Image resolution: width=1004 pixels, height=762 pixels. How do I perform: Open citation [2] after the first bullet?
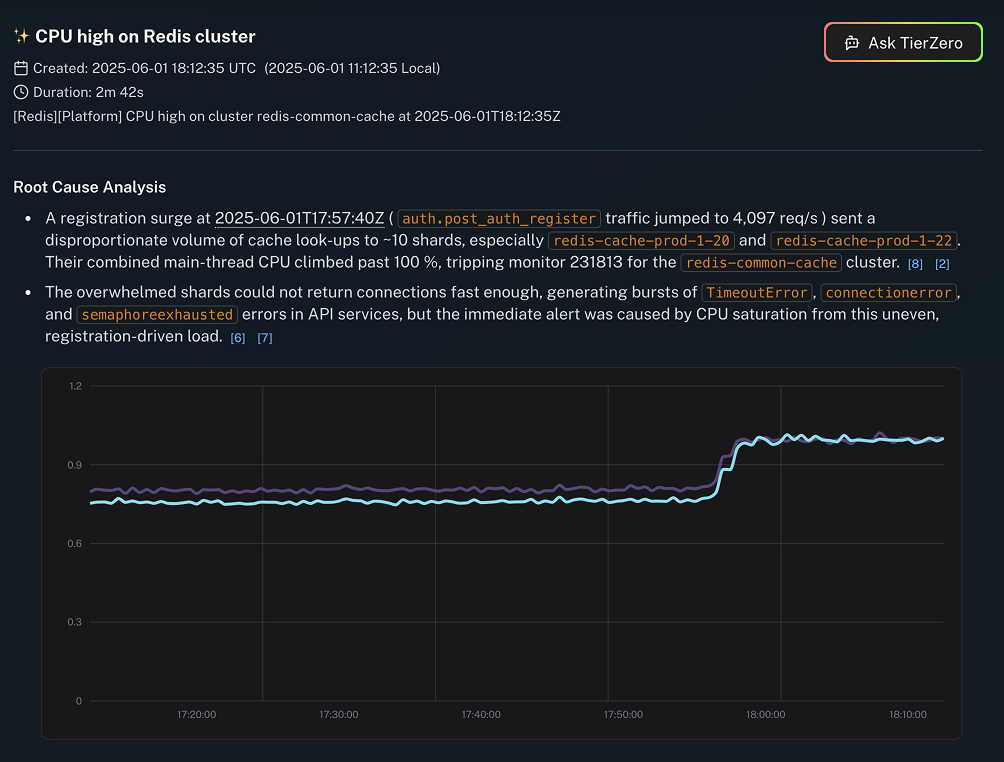tap(942, 262)
